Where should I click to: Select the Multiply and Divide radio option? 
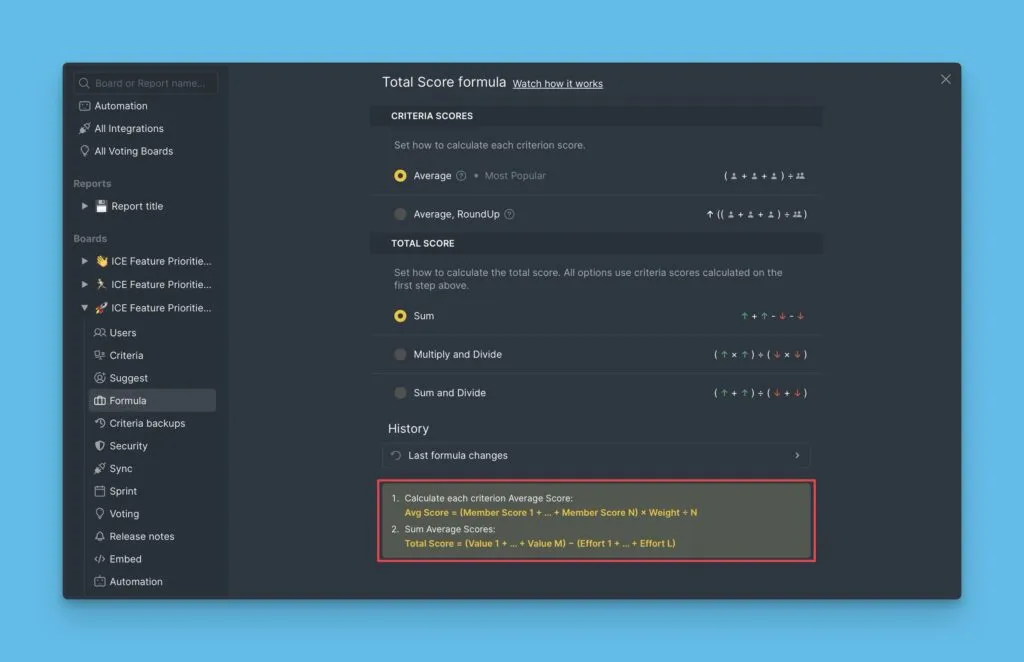pos(401,355)
